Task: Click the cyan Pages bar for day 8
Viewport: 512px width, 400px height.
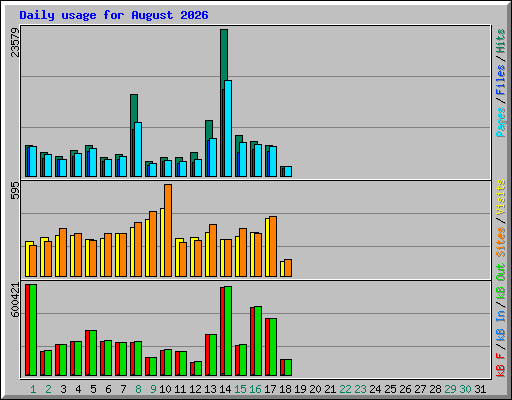Action: click(x=138, y=149)
